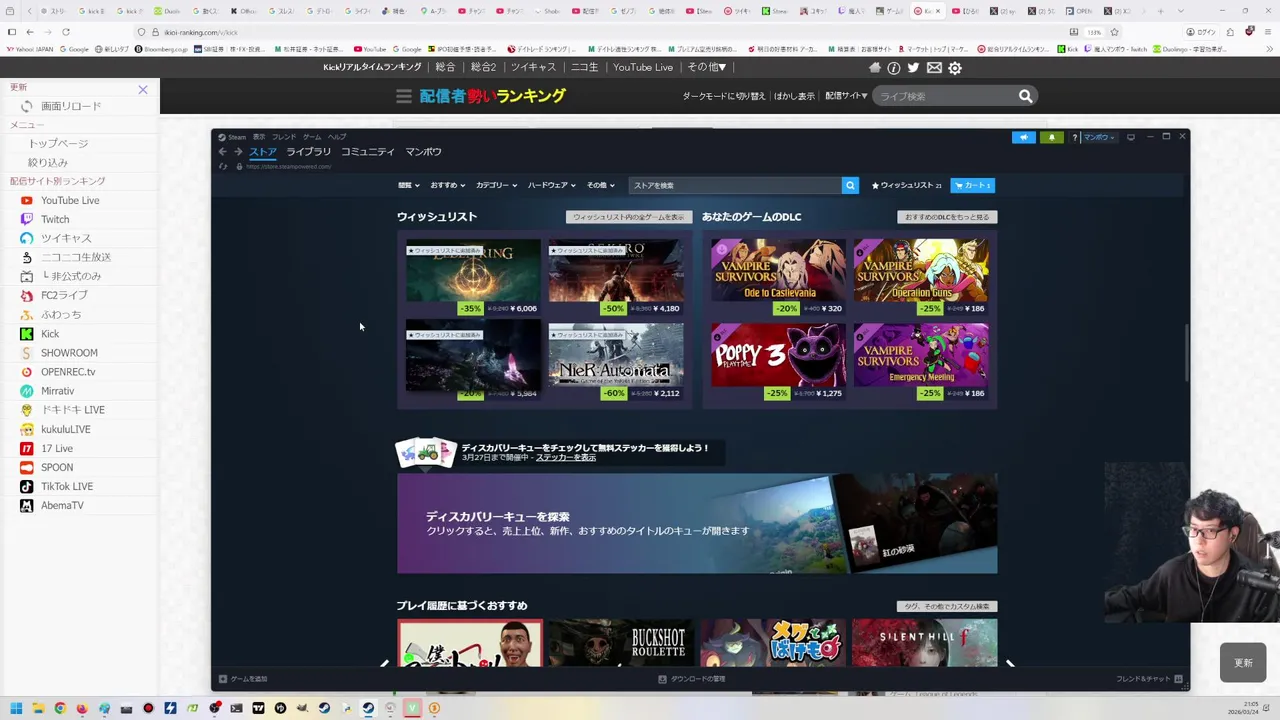Expand the Steam おすすめ dropdown
Viewport: 1280px width, 720px height.
(x=448, y=185)
